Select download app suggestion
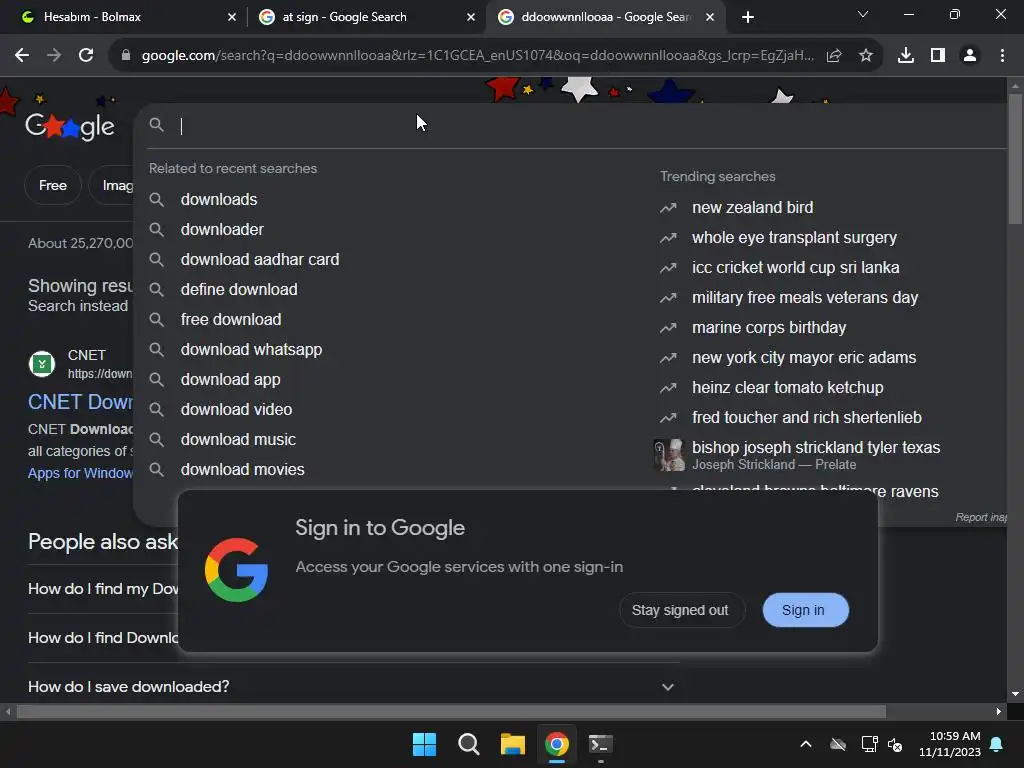Viewport: 1024px width, 768px height. [x=231, y=379]
